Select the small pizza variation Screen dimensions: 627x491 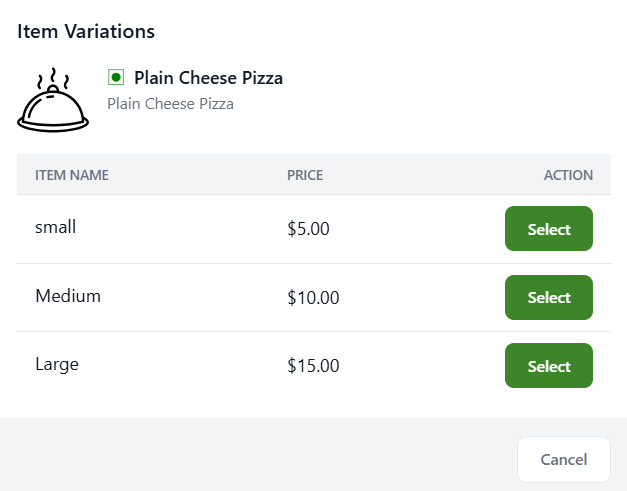click(548, 229)
